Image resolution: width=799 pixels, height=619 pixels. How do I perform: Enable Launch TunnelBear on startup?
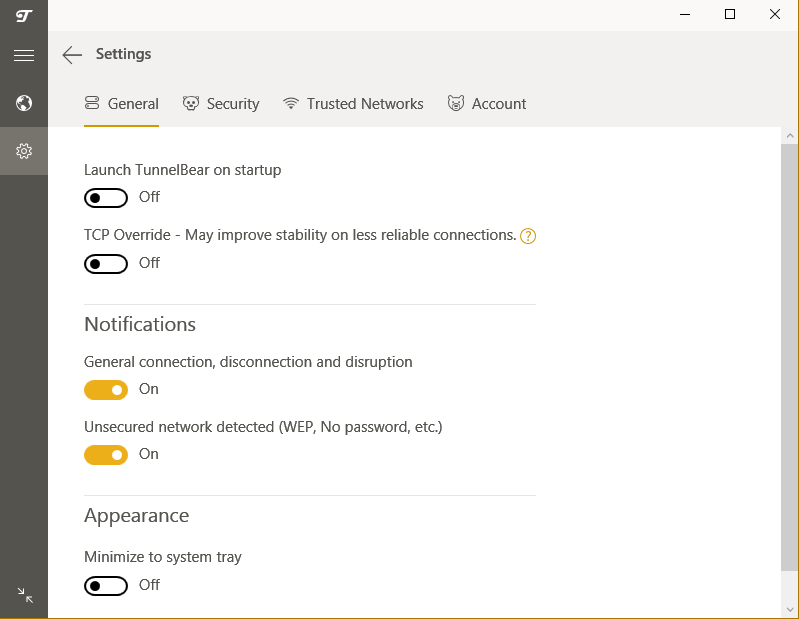pyautogui.click(x=106, y=198)
